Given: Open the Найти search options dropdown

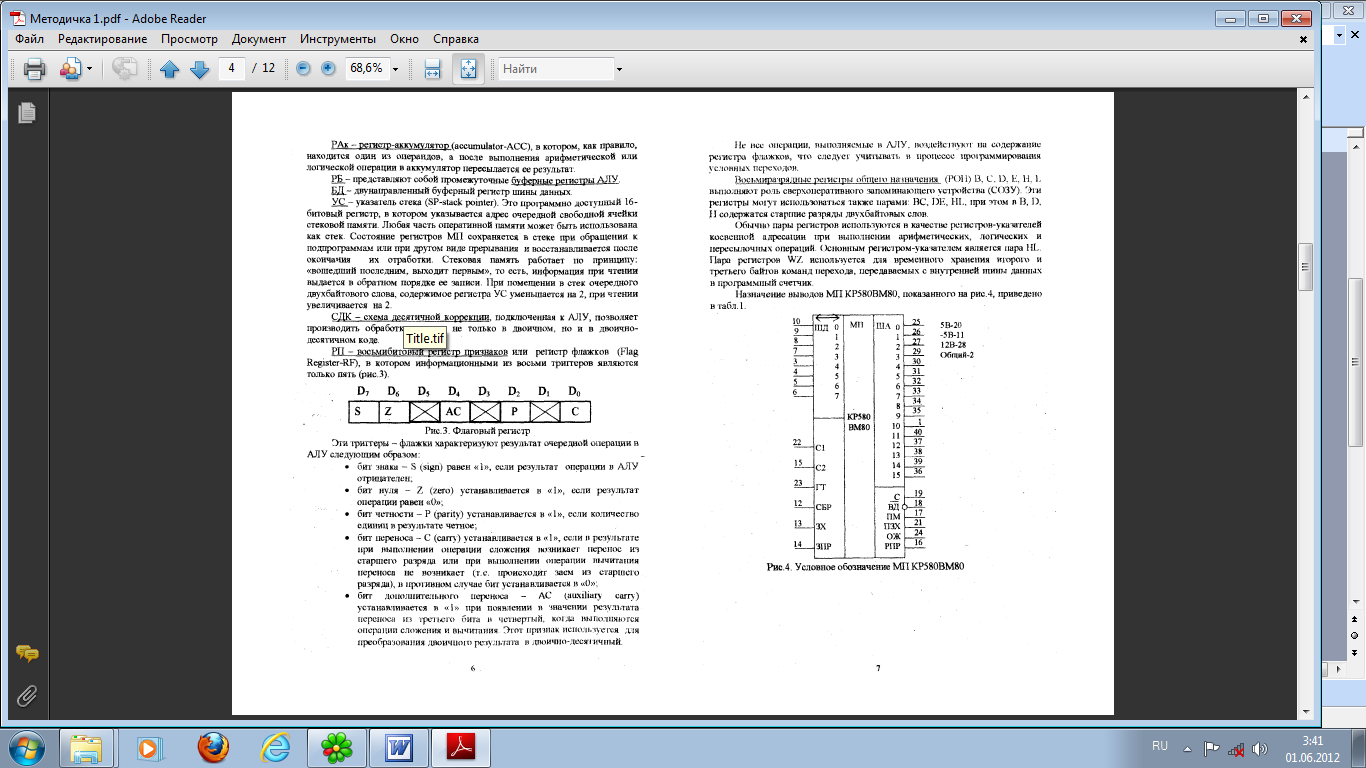Looking at the screenshot, I should click(x=620, y=69).
